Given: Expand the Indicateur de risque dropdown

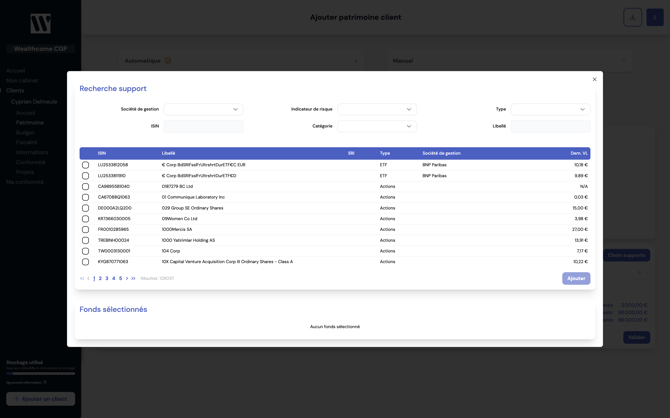Looking at the screenshot, I should pos(376,109).
